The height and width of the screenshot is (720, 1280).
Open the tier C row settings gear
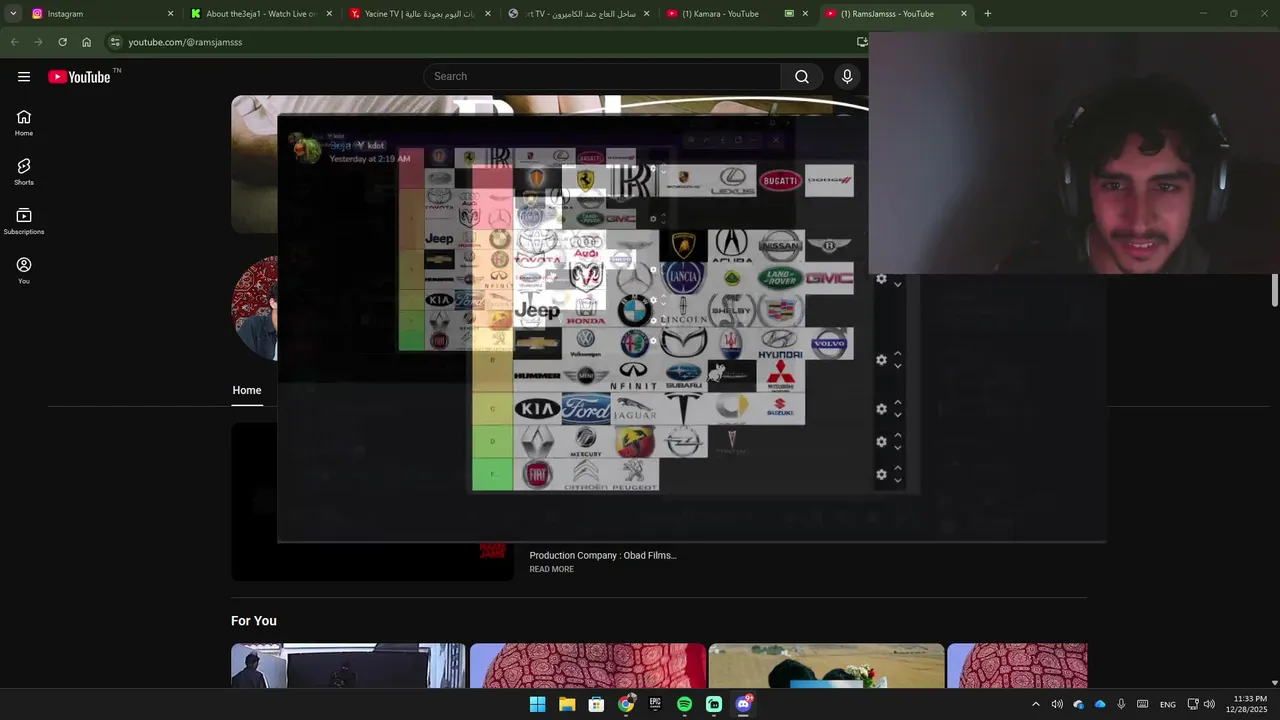coord(881,408)
